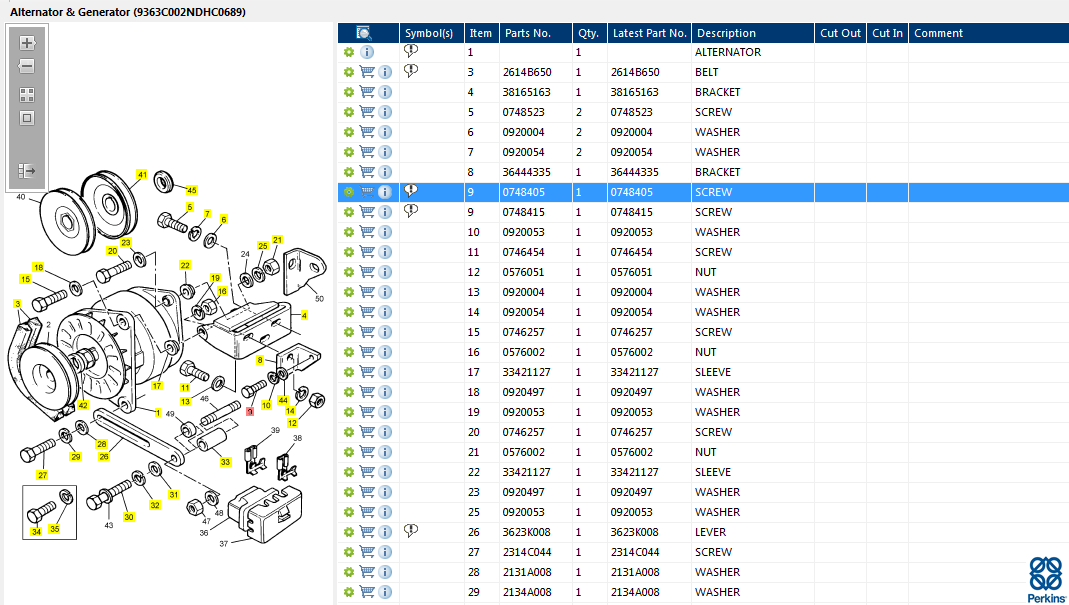The image size is (1069, 605).
Task: Select callout 12 near the nut
Action: coord(292,423)
